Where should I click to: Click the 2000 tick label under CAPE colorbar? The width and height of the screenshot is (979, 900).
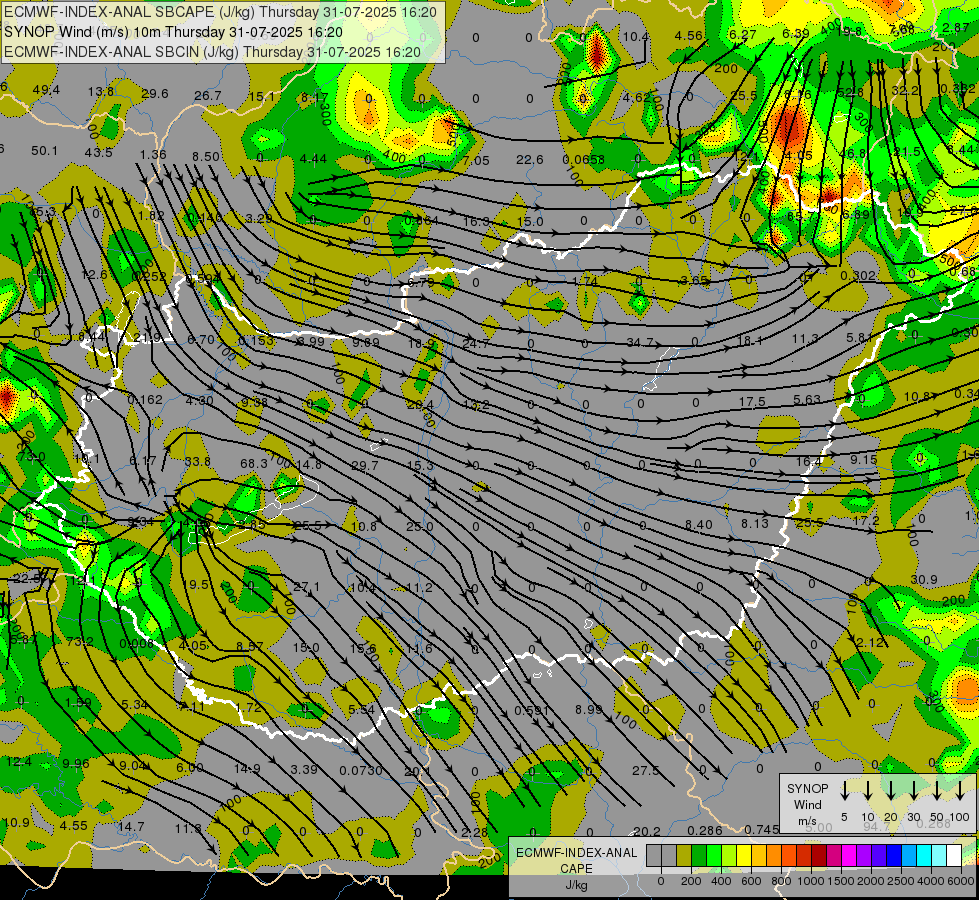coord(870,881)
